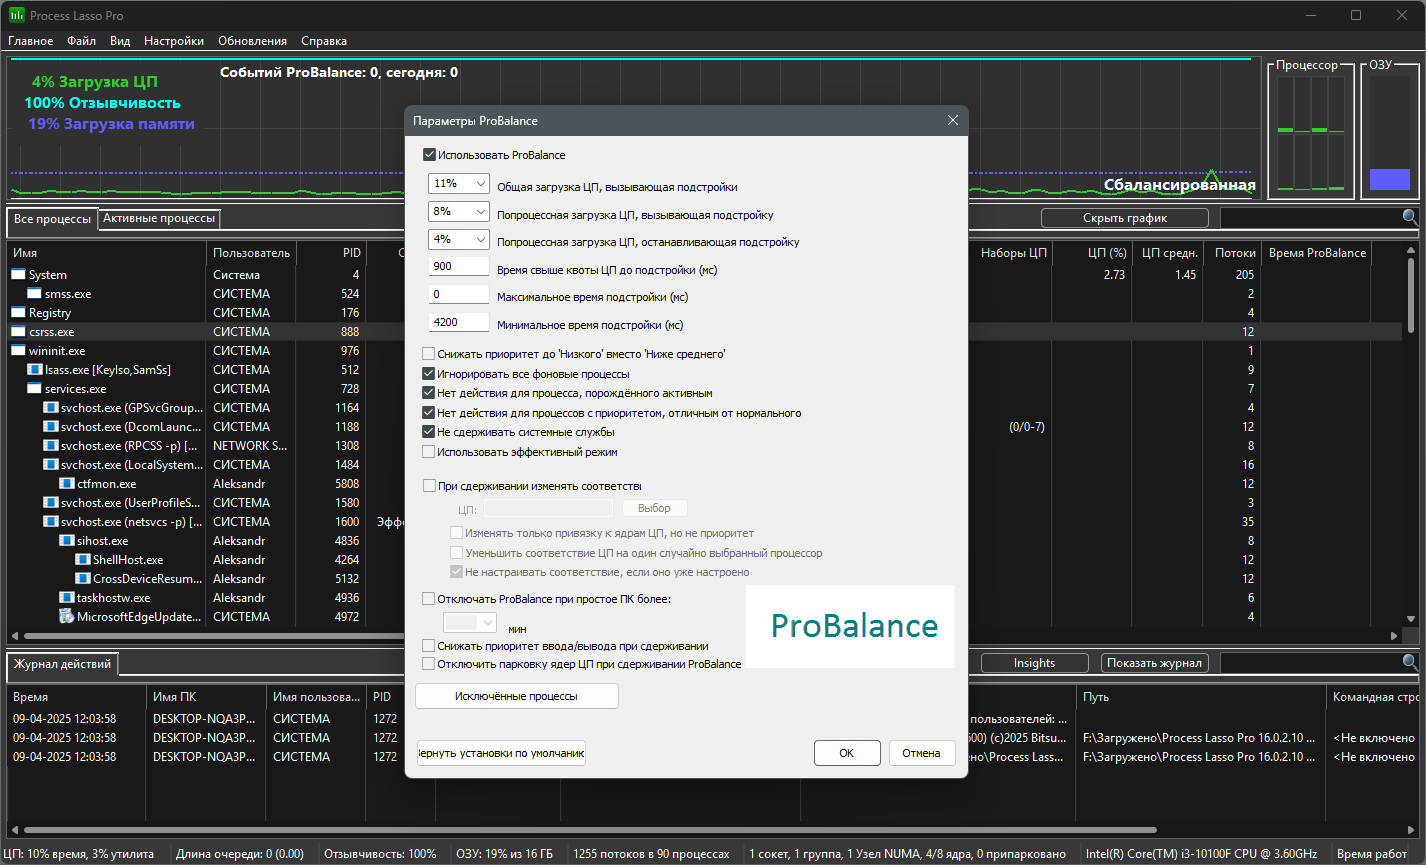Click the lsass.exe process icon
Viewport: 1426px width, 865px height.
click(35, 370)
